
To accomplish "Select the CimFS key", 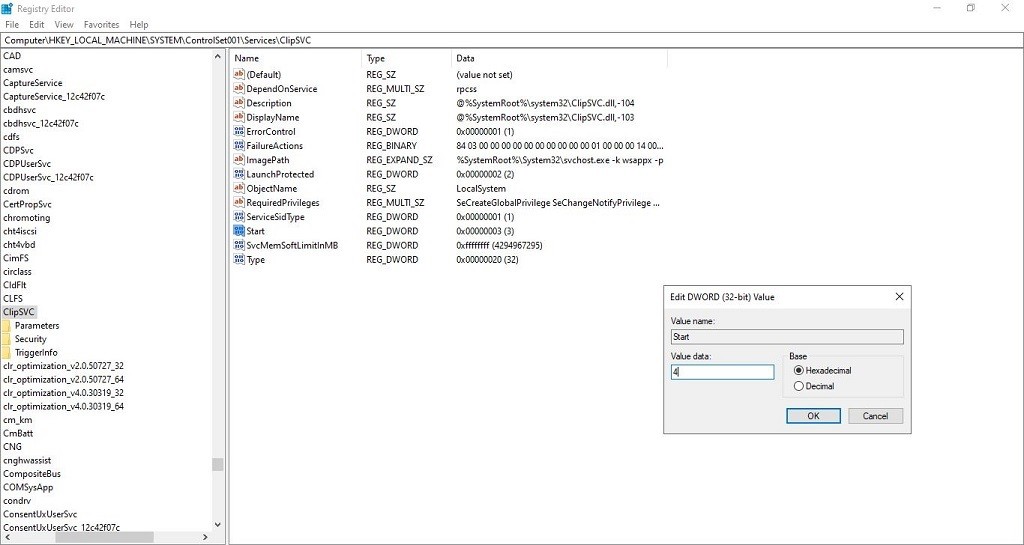I will coord(17,258).
